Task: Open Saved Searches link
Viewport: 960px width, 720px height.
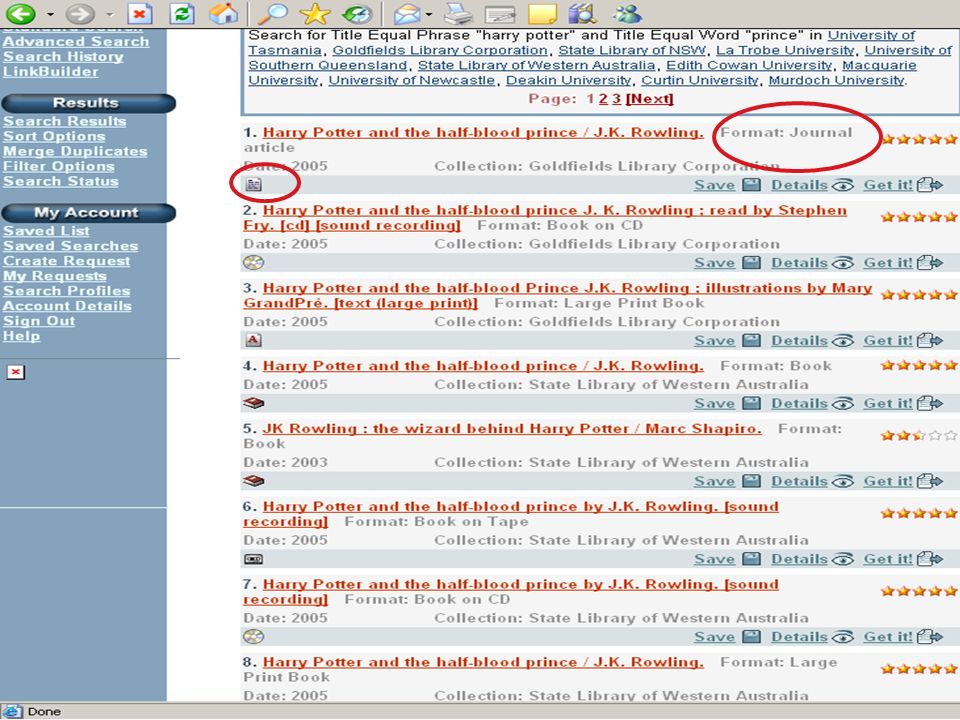Action: [x=70, y=246]
